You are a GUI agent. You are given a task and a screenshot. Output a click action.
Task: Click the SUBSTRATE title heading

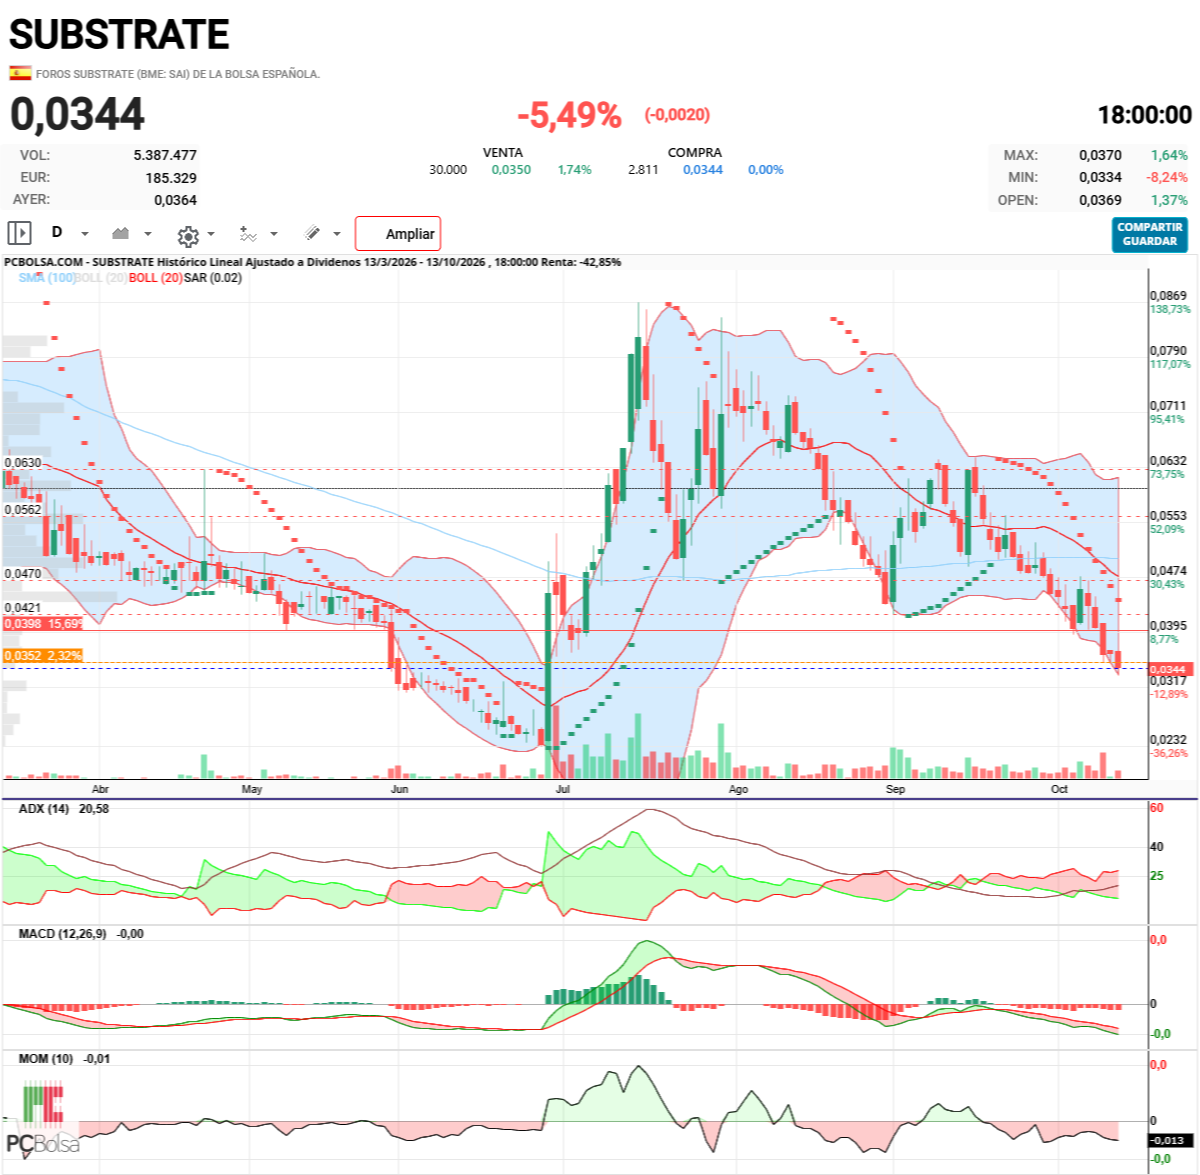(119, 35)
